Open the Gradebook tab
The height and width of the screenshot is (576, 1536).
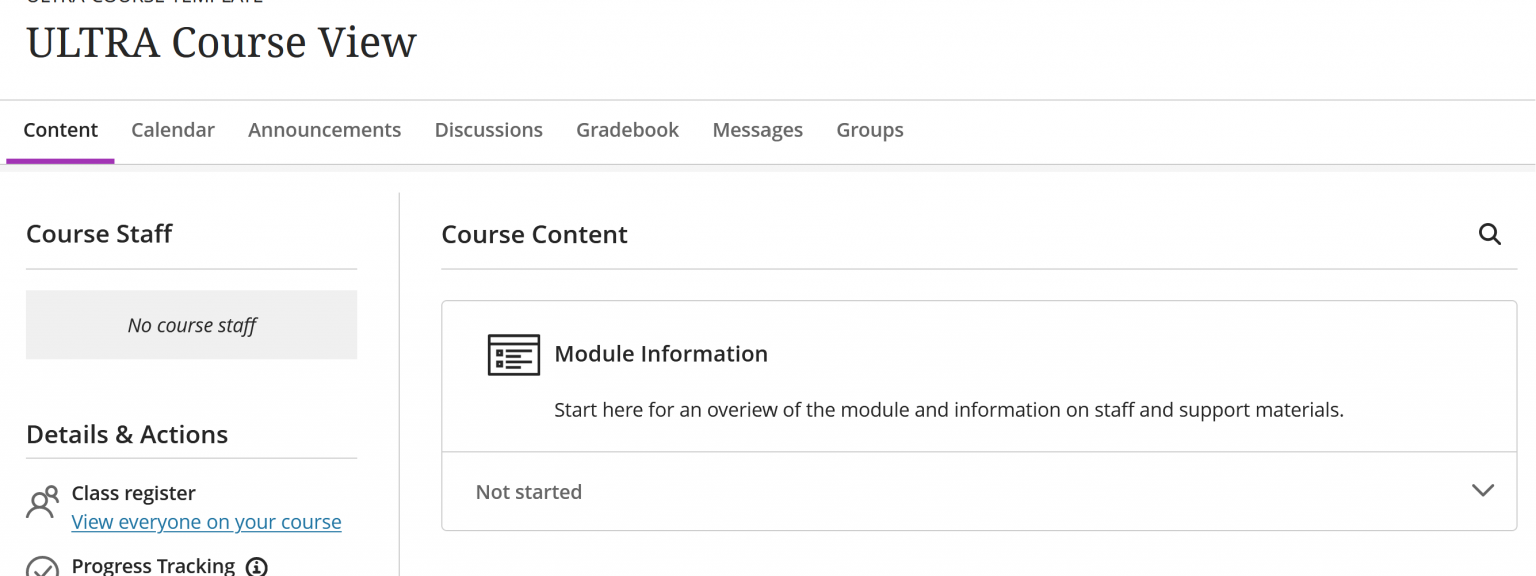pos(627,129)
